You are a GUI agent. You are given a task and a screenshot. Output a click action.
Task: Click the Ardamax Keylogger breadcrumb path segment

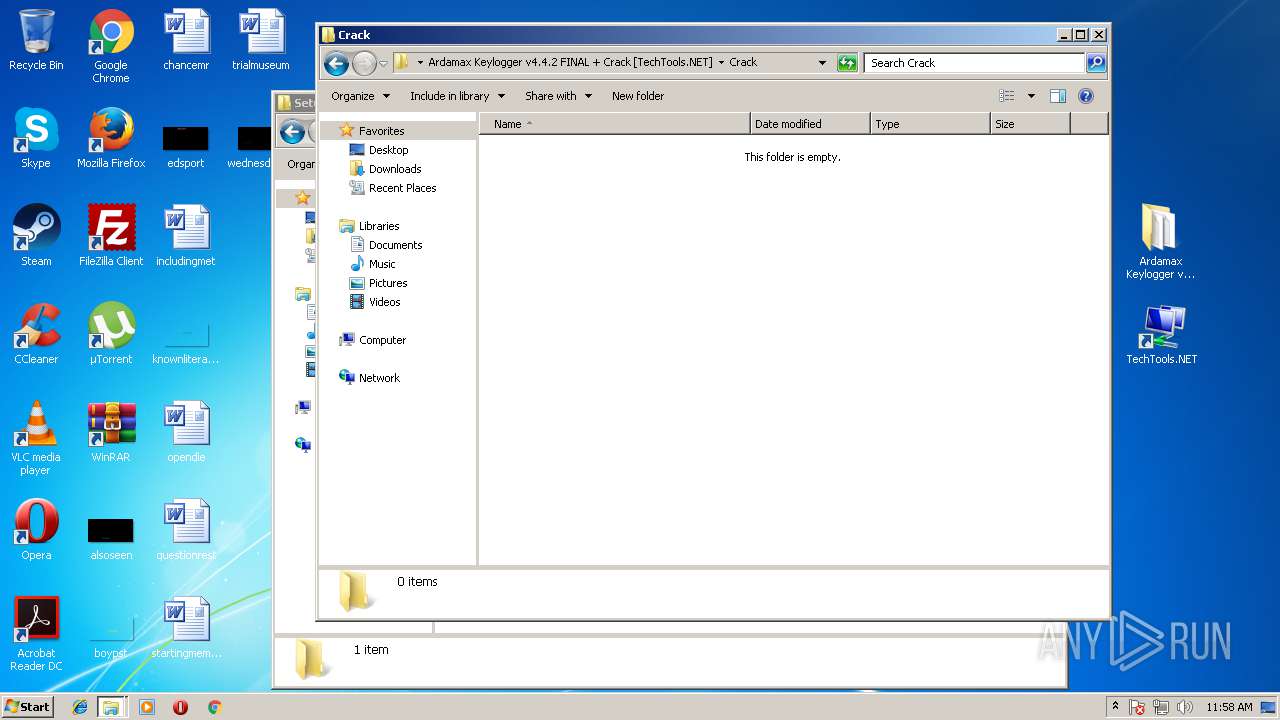tap(570, 62)
